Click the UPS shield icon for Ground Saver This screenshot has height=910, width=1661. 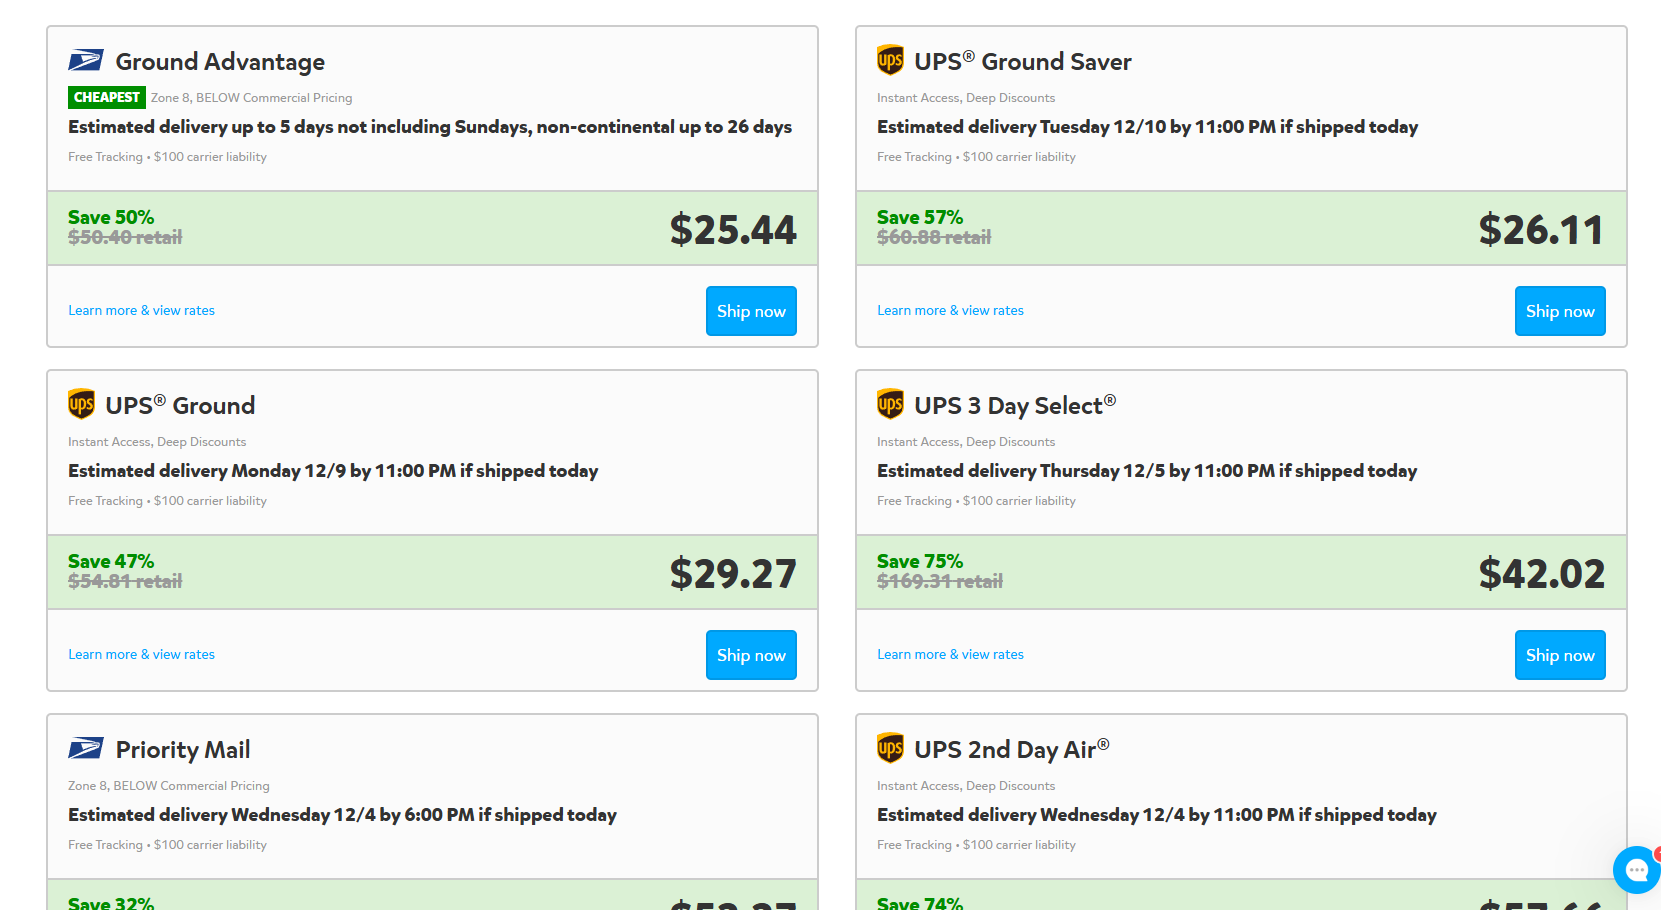pos(890,60)
